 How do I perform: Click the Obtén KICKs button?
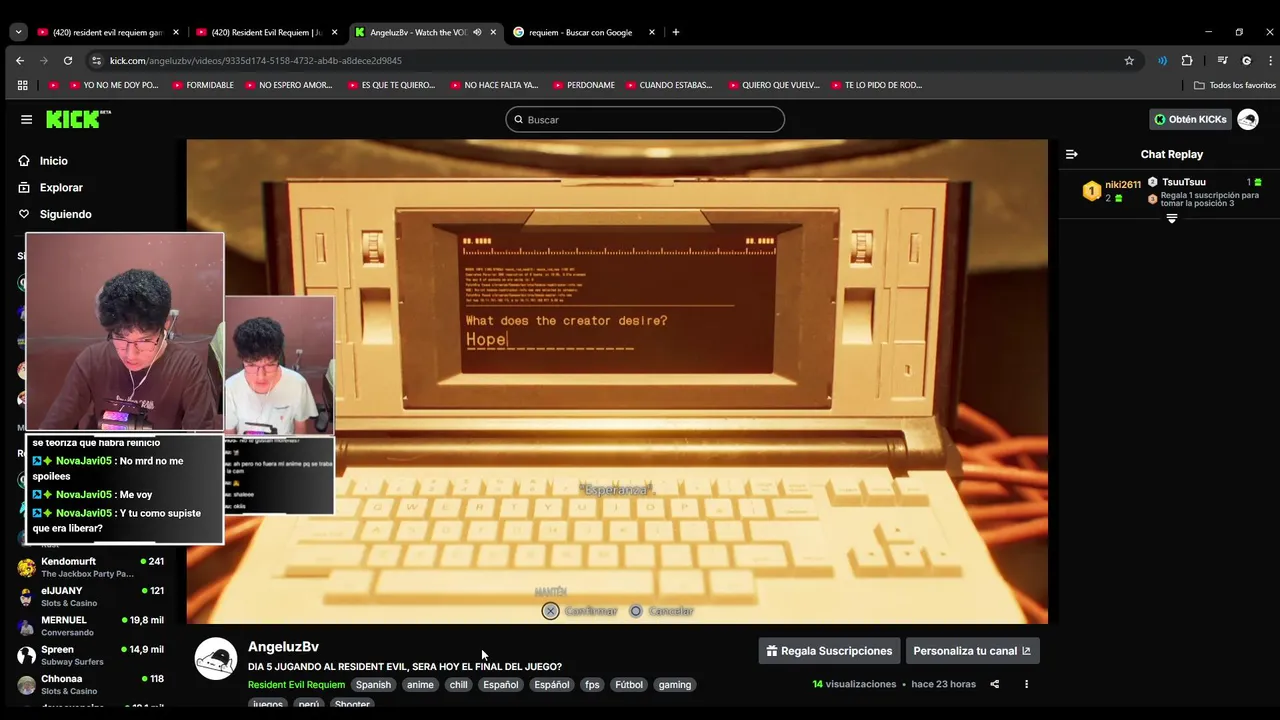coord(1190,119)
